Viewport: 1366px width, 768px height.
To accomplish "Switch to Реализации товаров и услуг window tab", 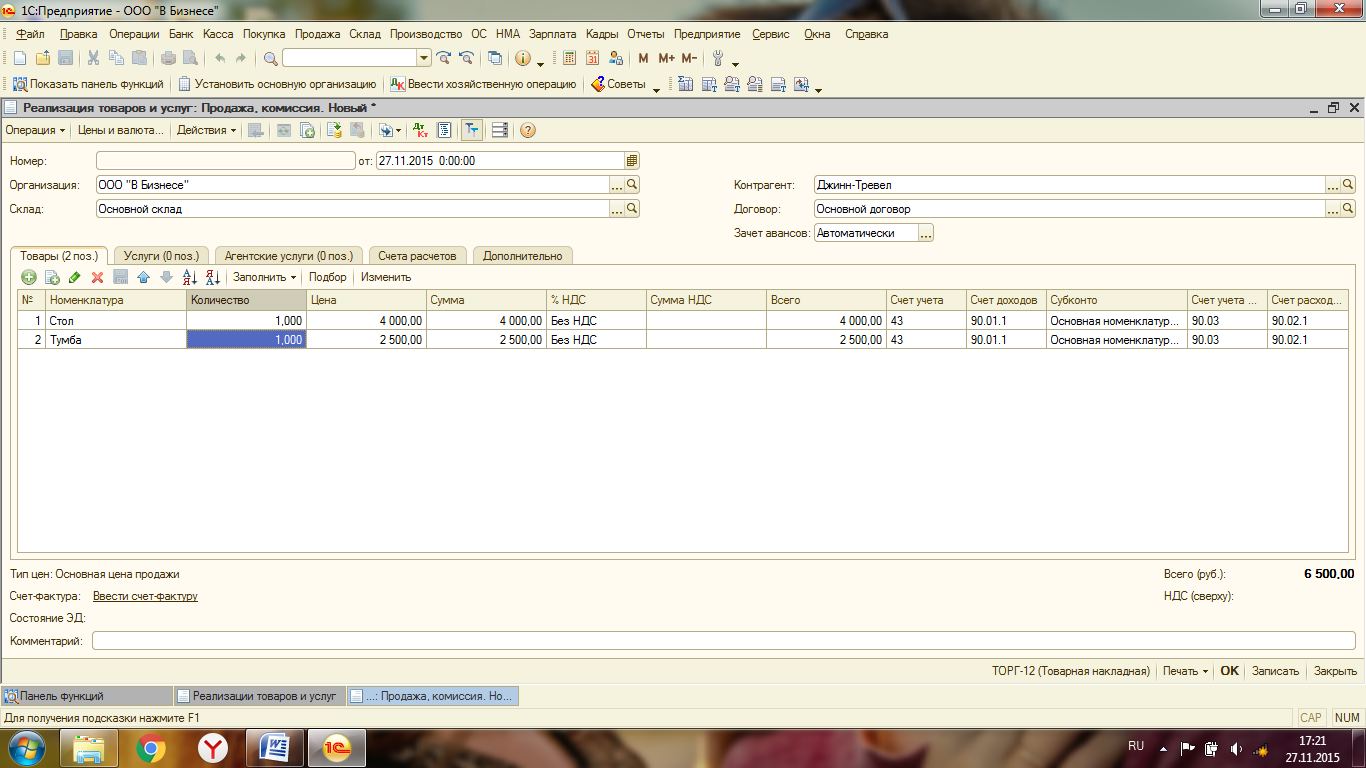I will tap(259, 696).
